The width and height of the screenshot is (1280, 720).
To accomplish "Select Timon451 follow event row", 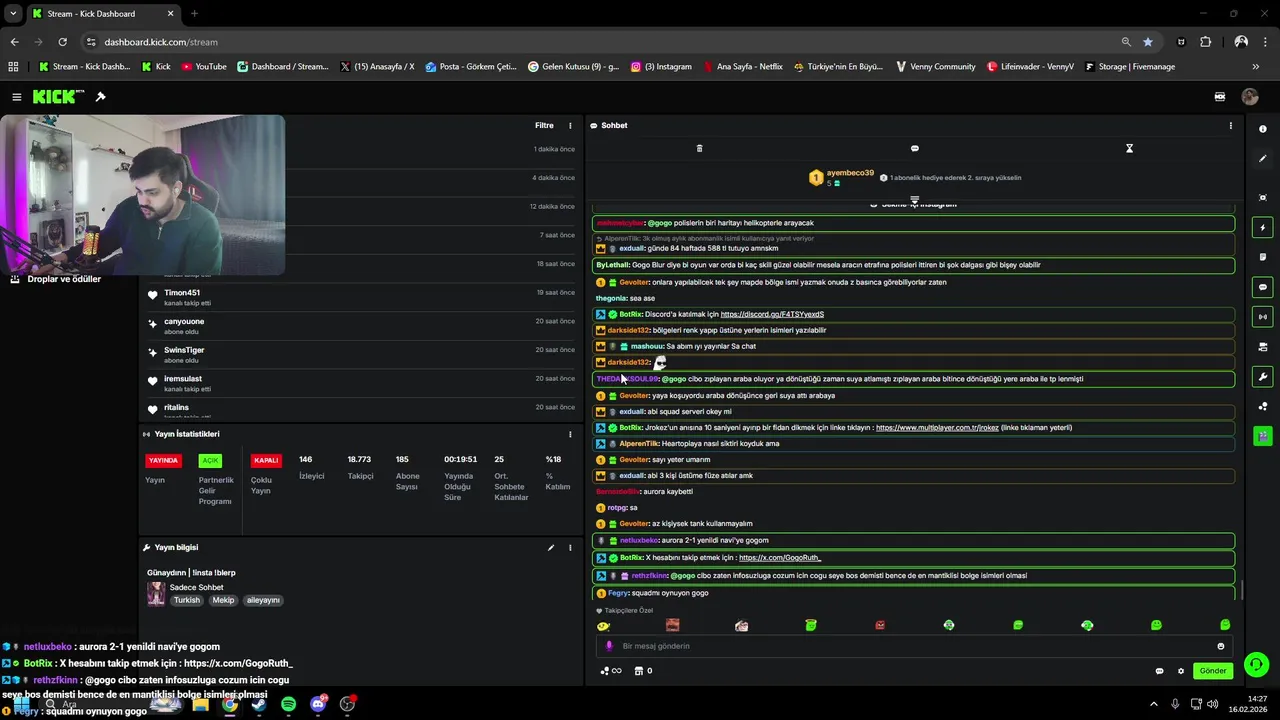I will 360,297.
